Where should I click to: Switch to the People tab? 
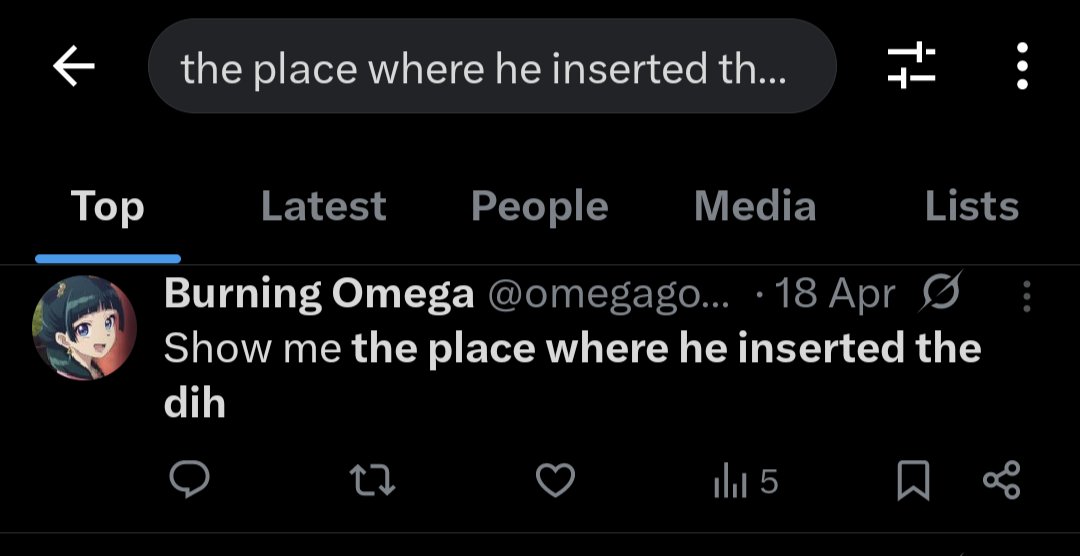539,206
